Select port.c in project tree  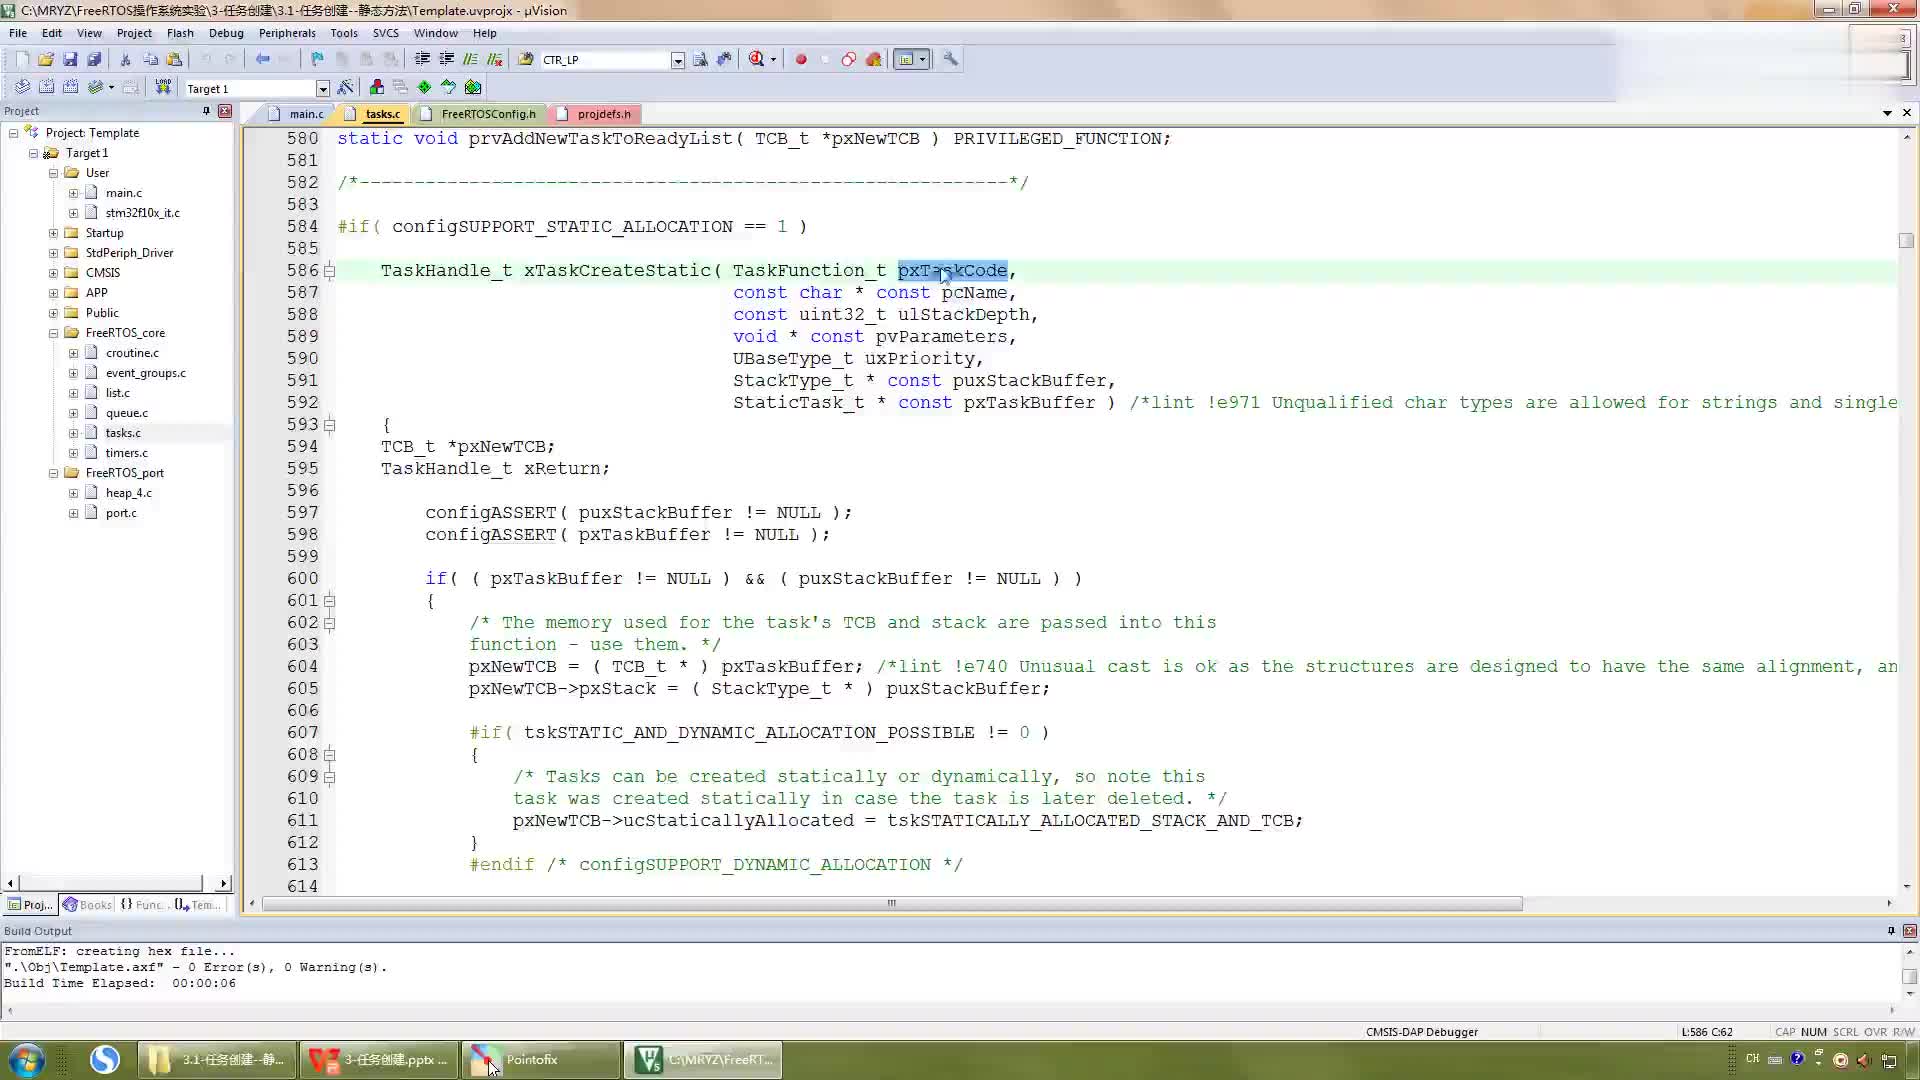(121, 513)
